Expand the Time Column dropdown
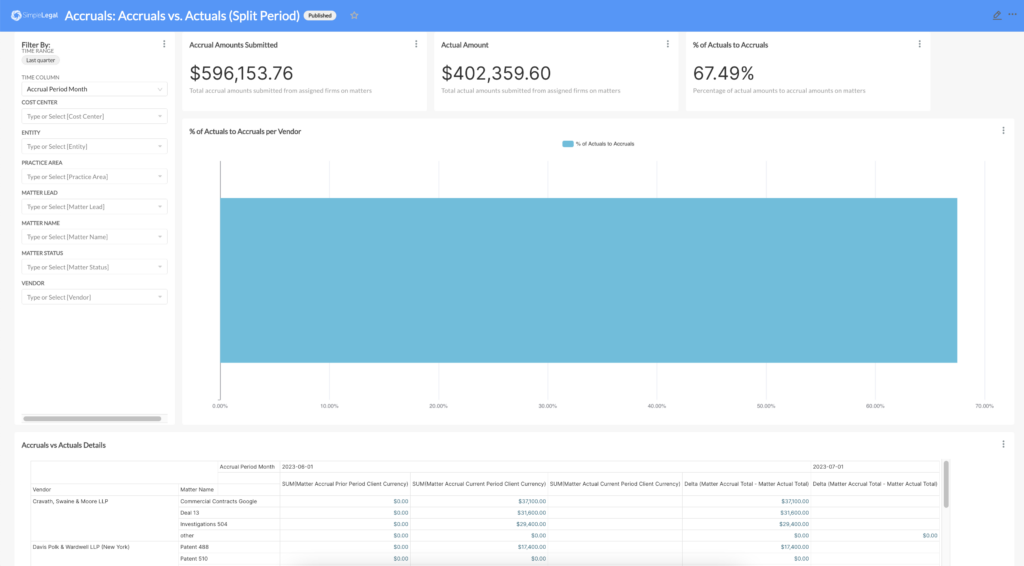This screenshot has height=566, width=1024. (x=94, y=89)
